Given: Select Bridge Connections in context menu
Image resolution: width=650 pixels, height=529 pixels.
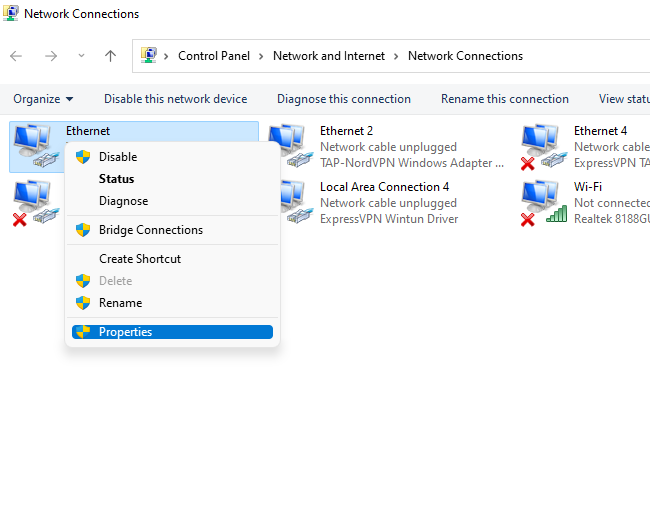Looking at the screenshot, I should (150, 230).
